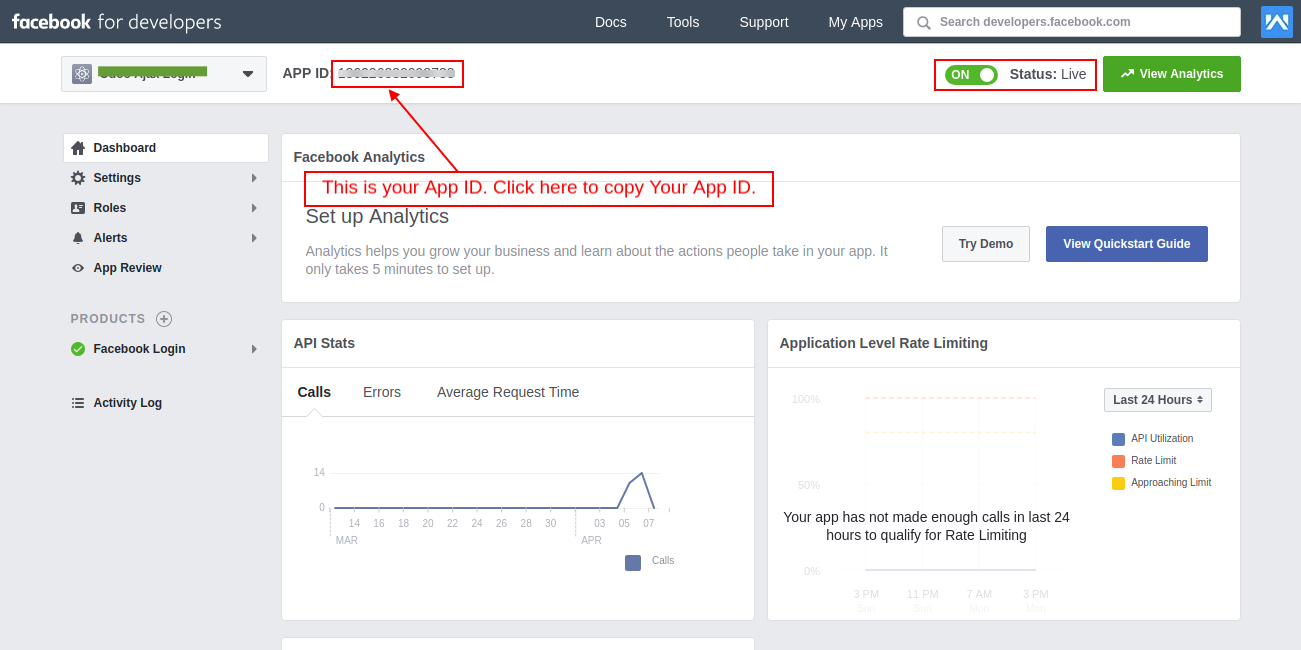
Task: Click the Settings gear icon
Action: tap(78, 178)
